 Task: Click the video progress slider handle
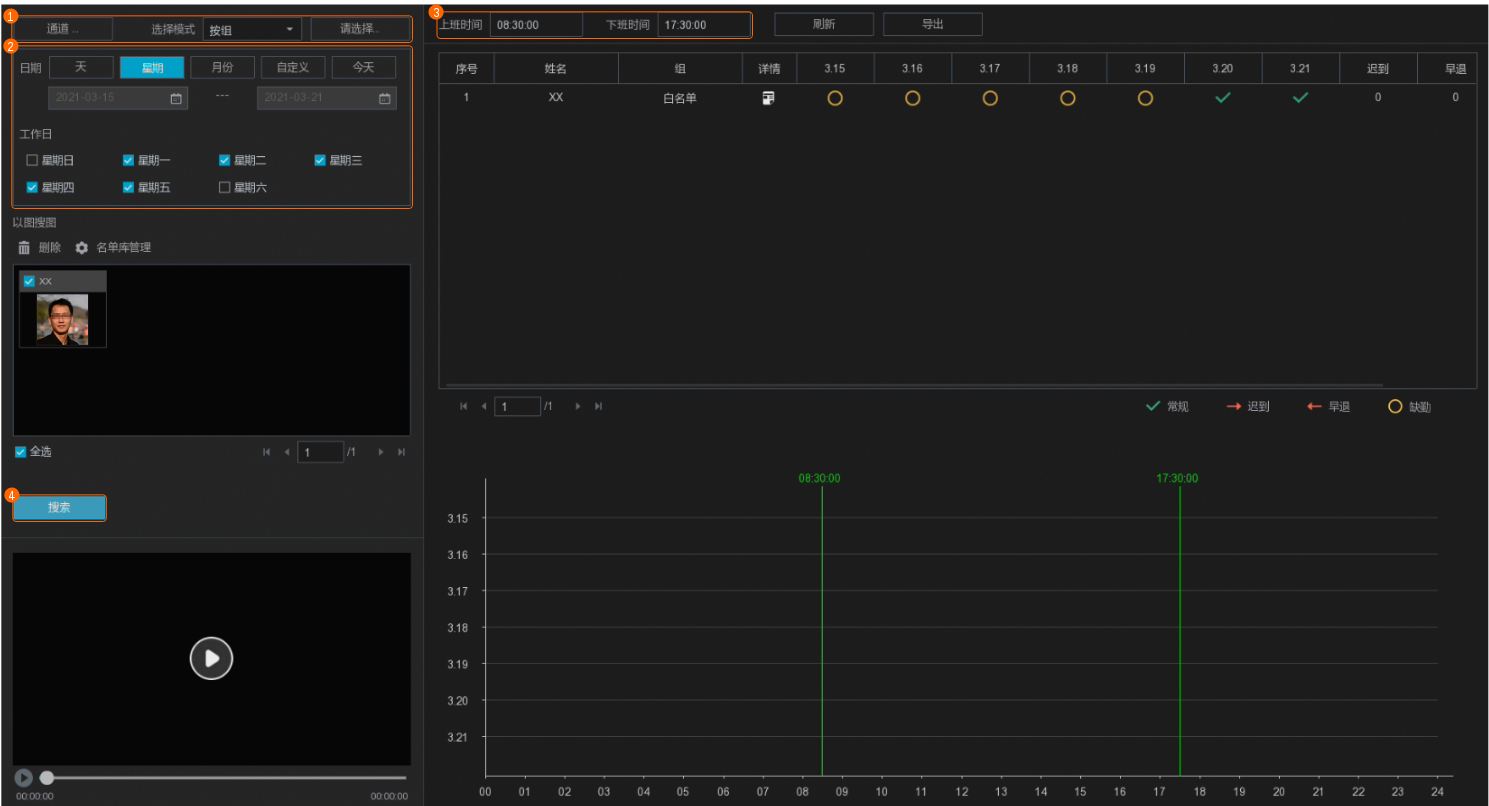click(47, 777)
